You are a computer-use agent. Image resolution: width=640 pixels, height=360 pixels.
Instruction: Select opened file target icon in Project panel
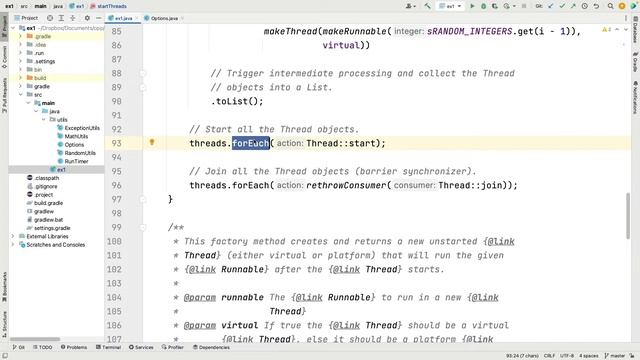50,18
